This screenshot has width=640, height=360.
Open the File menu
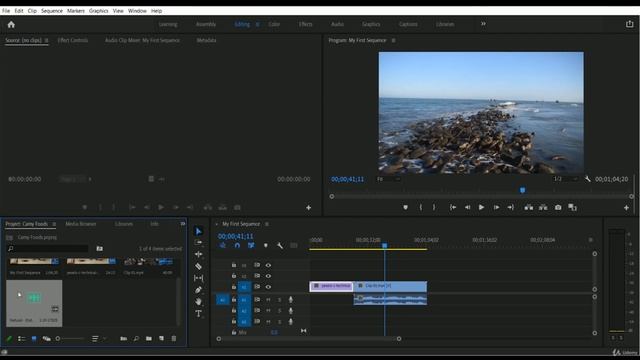point(6,11)
